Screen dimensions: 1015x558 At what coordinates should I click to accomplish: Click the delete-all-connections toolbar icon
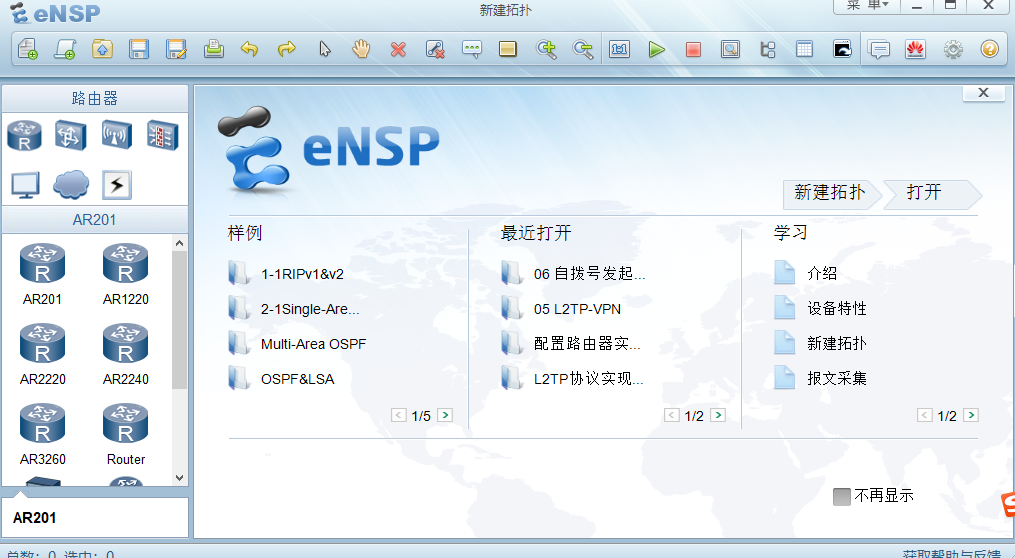435,49
